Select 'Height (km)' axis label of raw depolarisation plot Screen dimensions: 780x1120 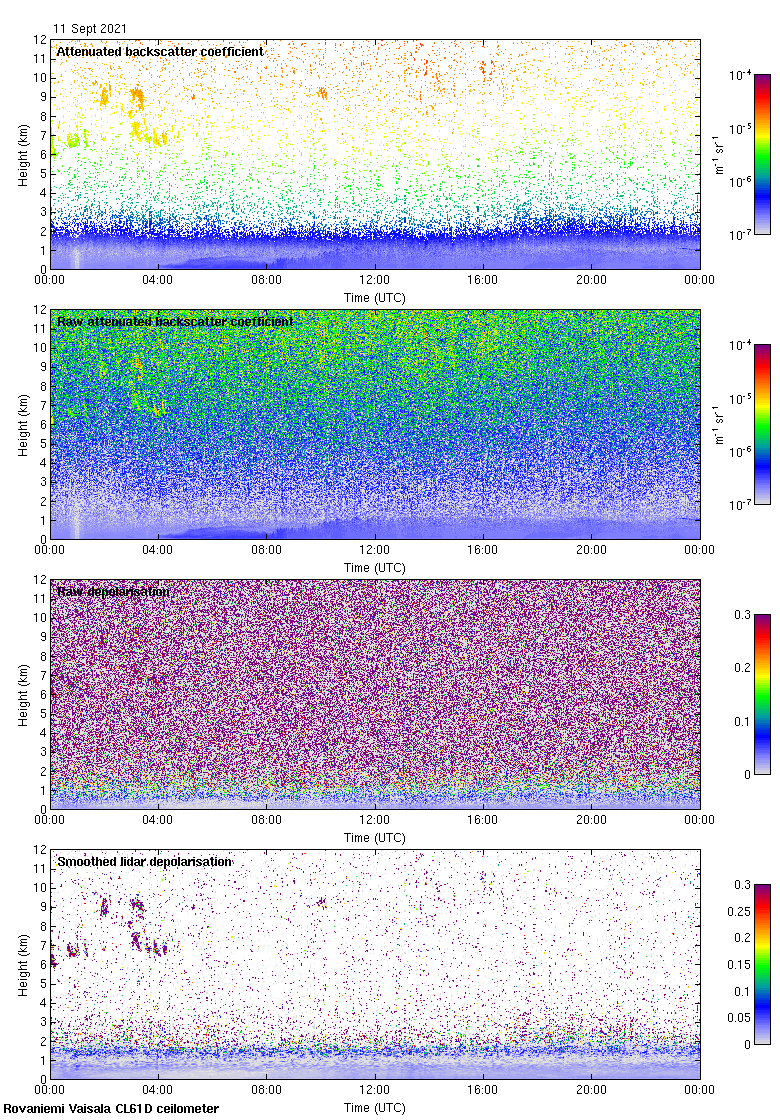tap(24, 693)
